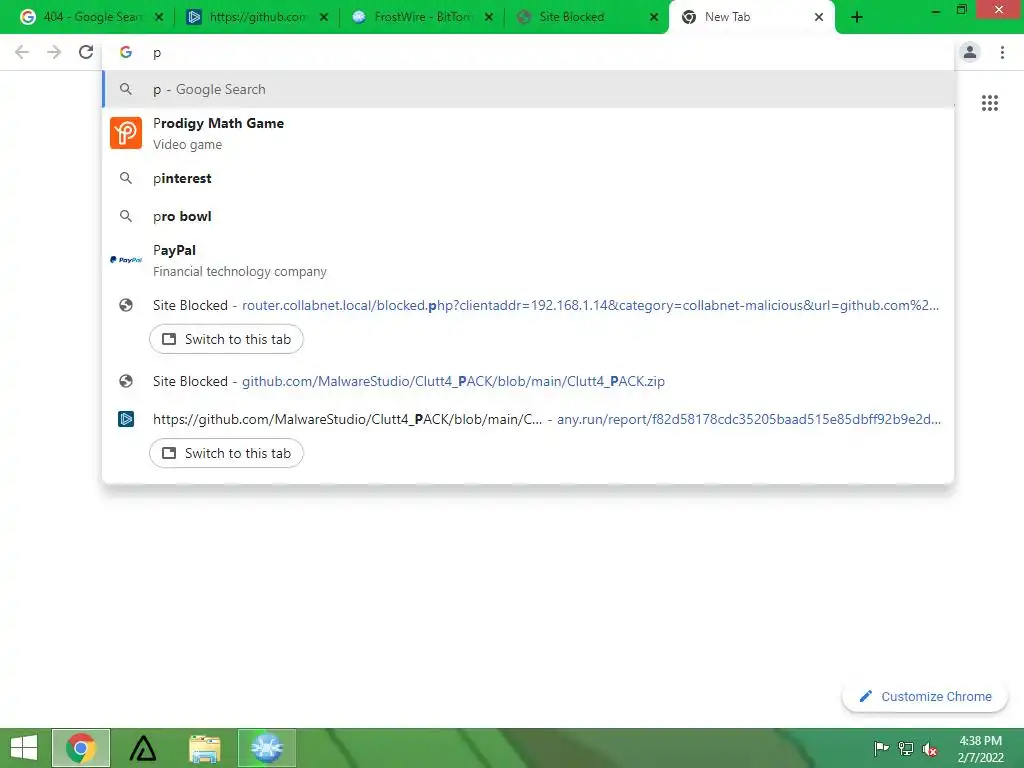Open the Windows Start button
Viewport: 1024px width, 768px height.
click(x=24, y=748)
